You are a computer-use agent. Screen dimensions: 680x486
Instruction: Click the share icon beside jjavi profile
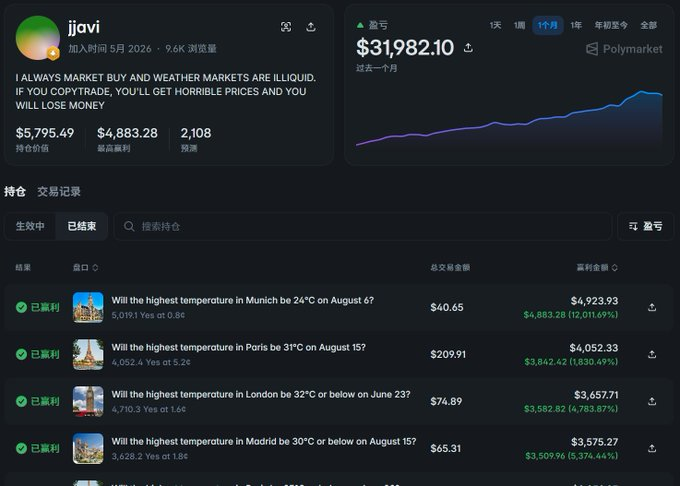tap(311, 27)
